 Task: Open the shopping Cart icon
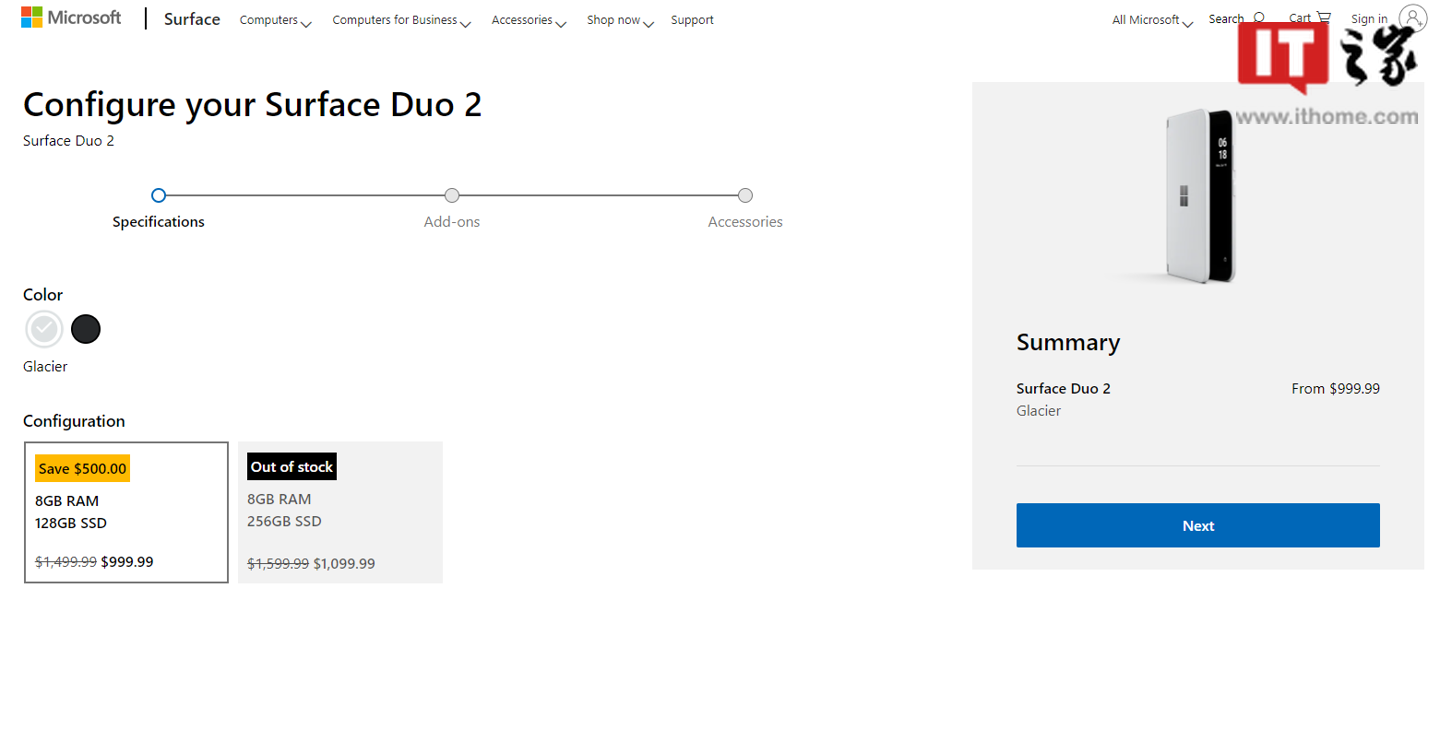click(x=1324, y=17)
